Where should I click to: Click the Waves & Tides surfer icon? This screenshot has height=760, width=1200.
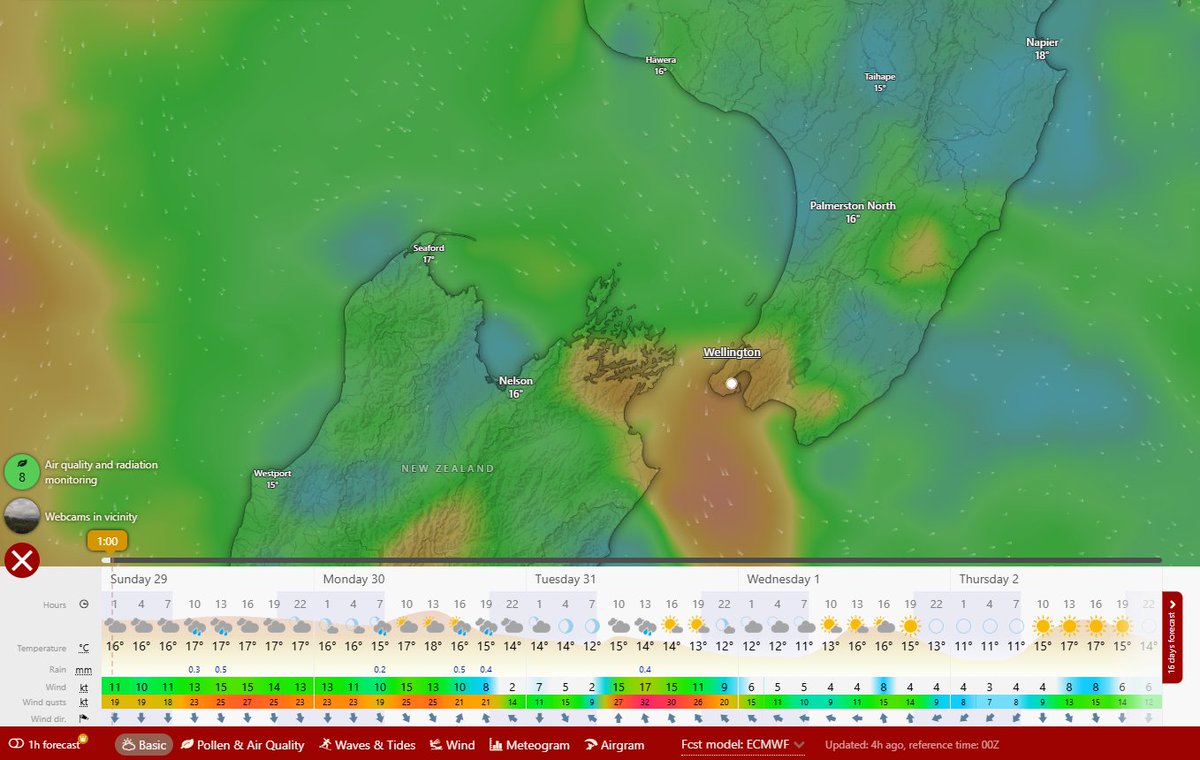[326, 745]
